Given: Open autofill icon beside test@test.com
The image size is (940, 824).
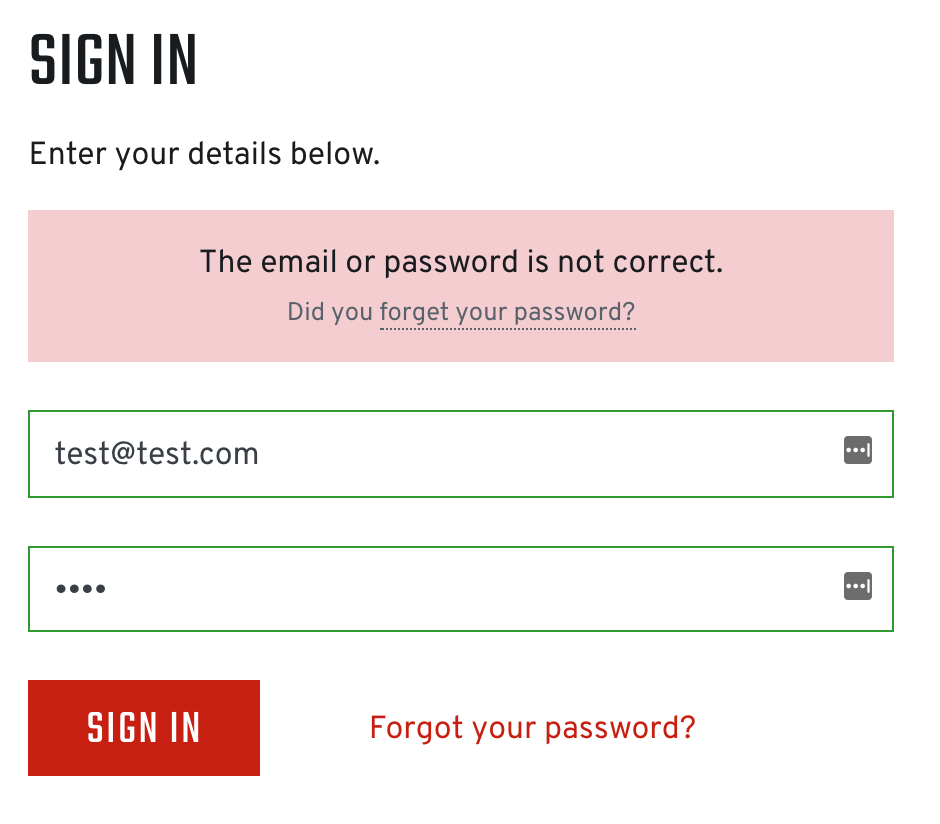Looking at the screenshot, I should [x=857, y=451].
